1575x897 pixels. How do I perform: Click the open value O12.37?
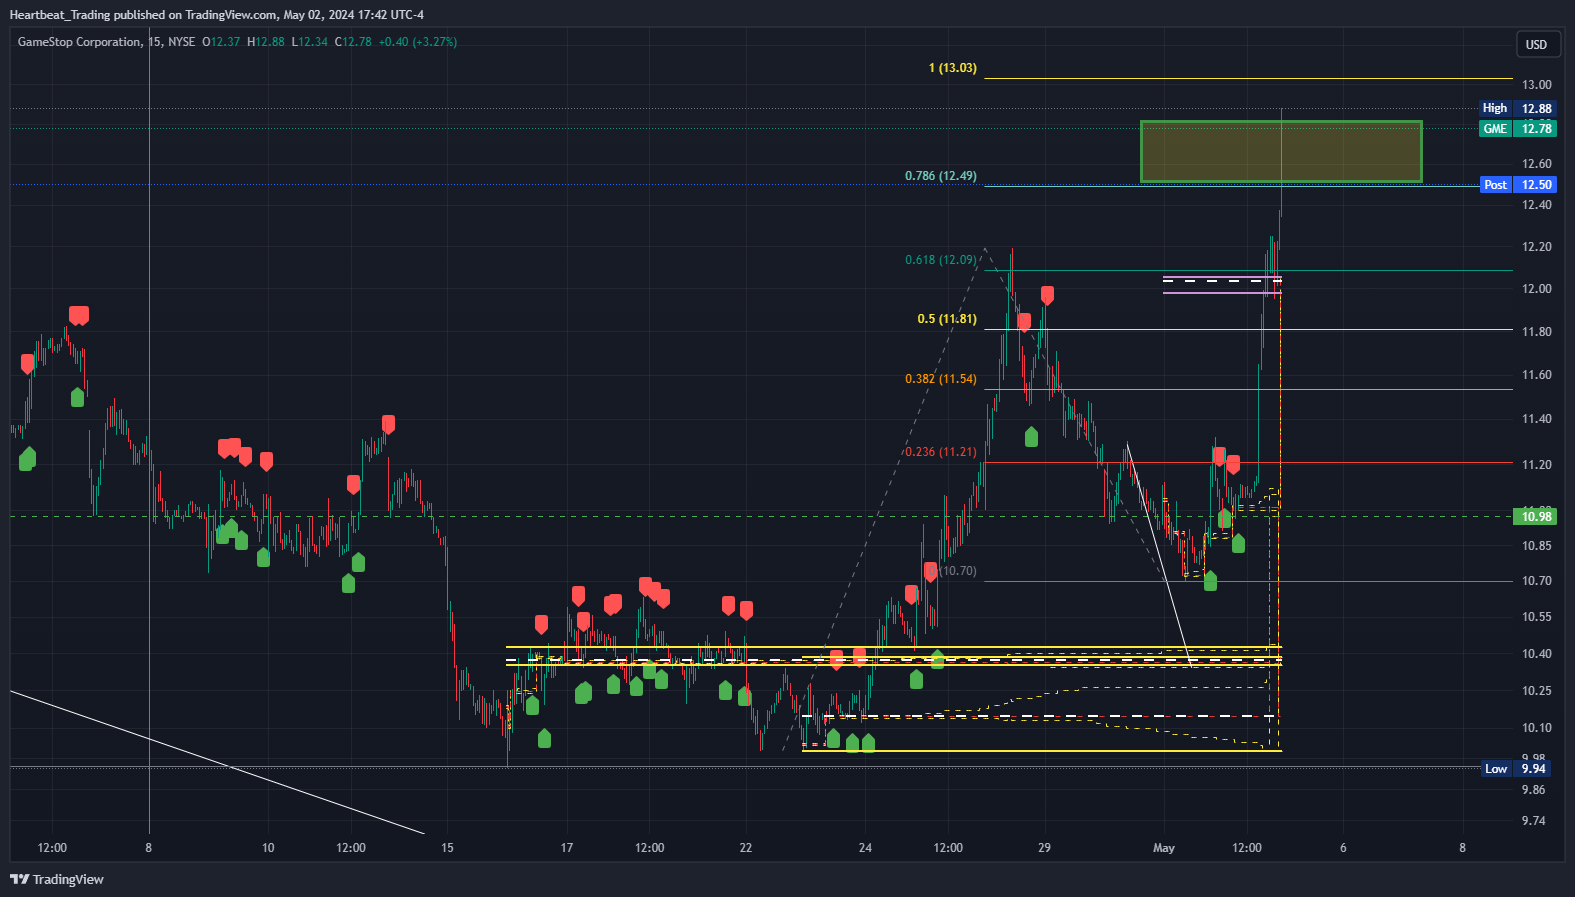click(221, 42)
